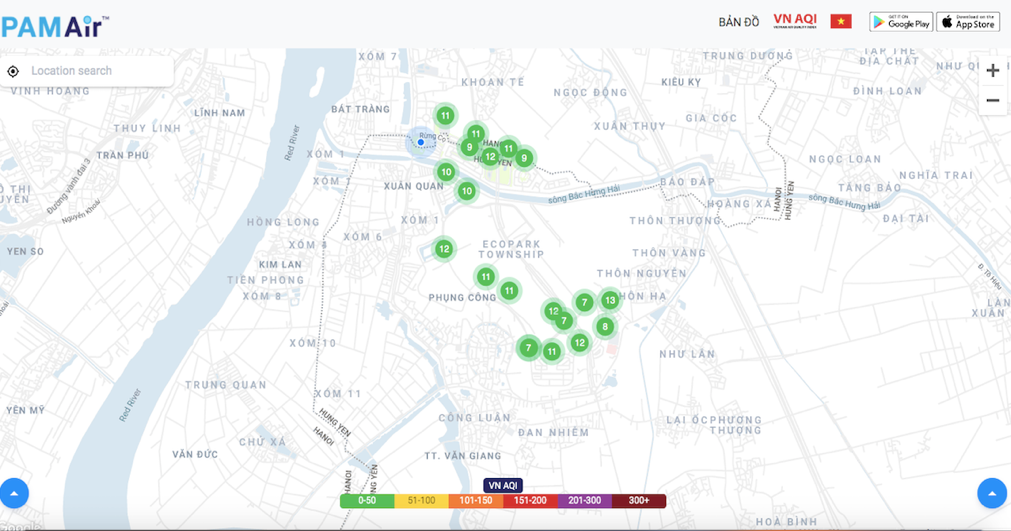This screenshot has height=531, width=1011.
Task: Open the BẢN ĐỒ menu item
Action: (738, 22)
